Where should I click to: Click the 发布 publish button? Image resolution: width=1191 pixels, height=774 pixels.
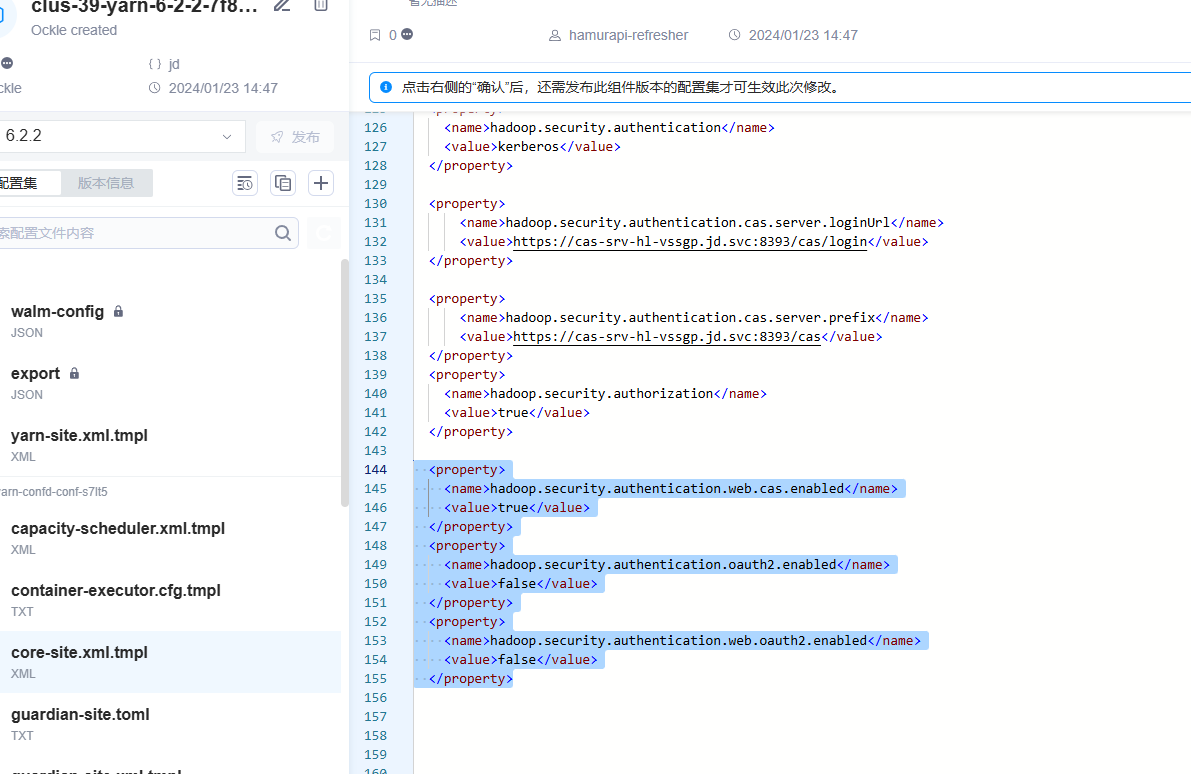pyautogui.click(x=295, y=137)
